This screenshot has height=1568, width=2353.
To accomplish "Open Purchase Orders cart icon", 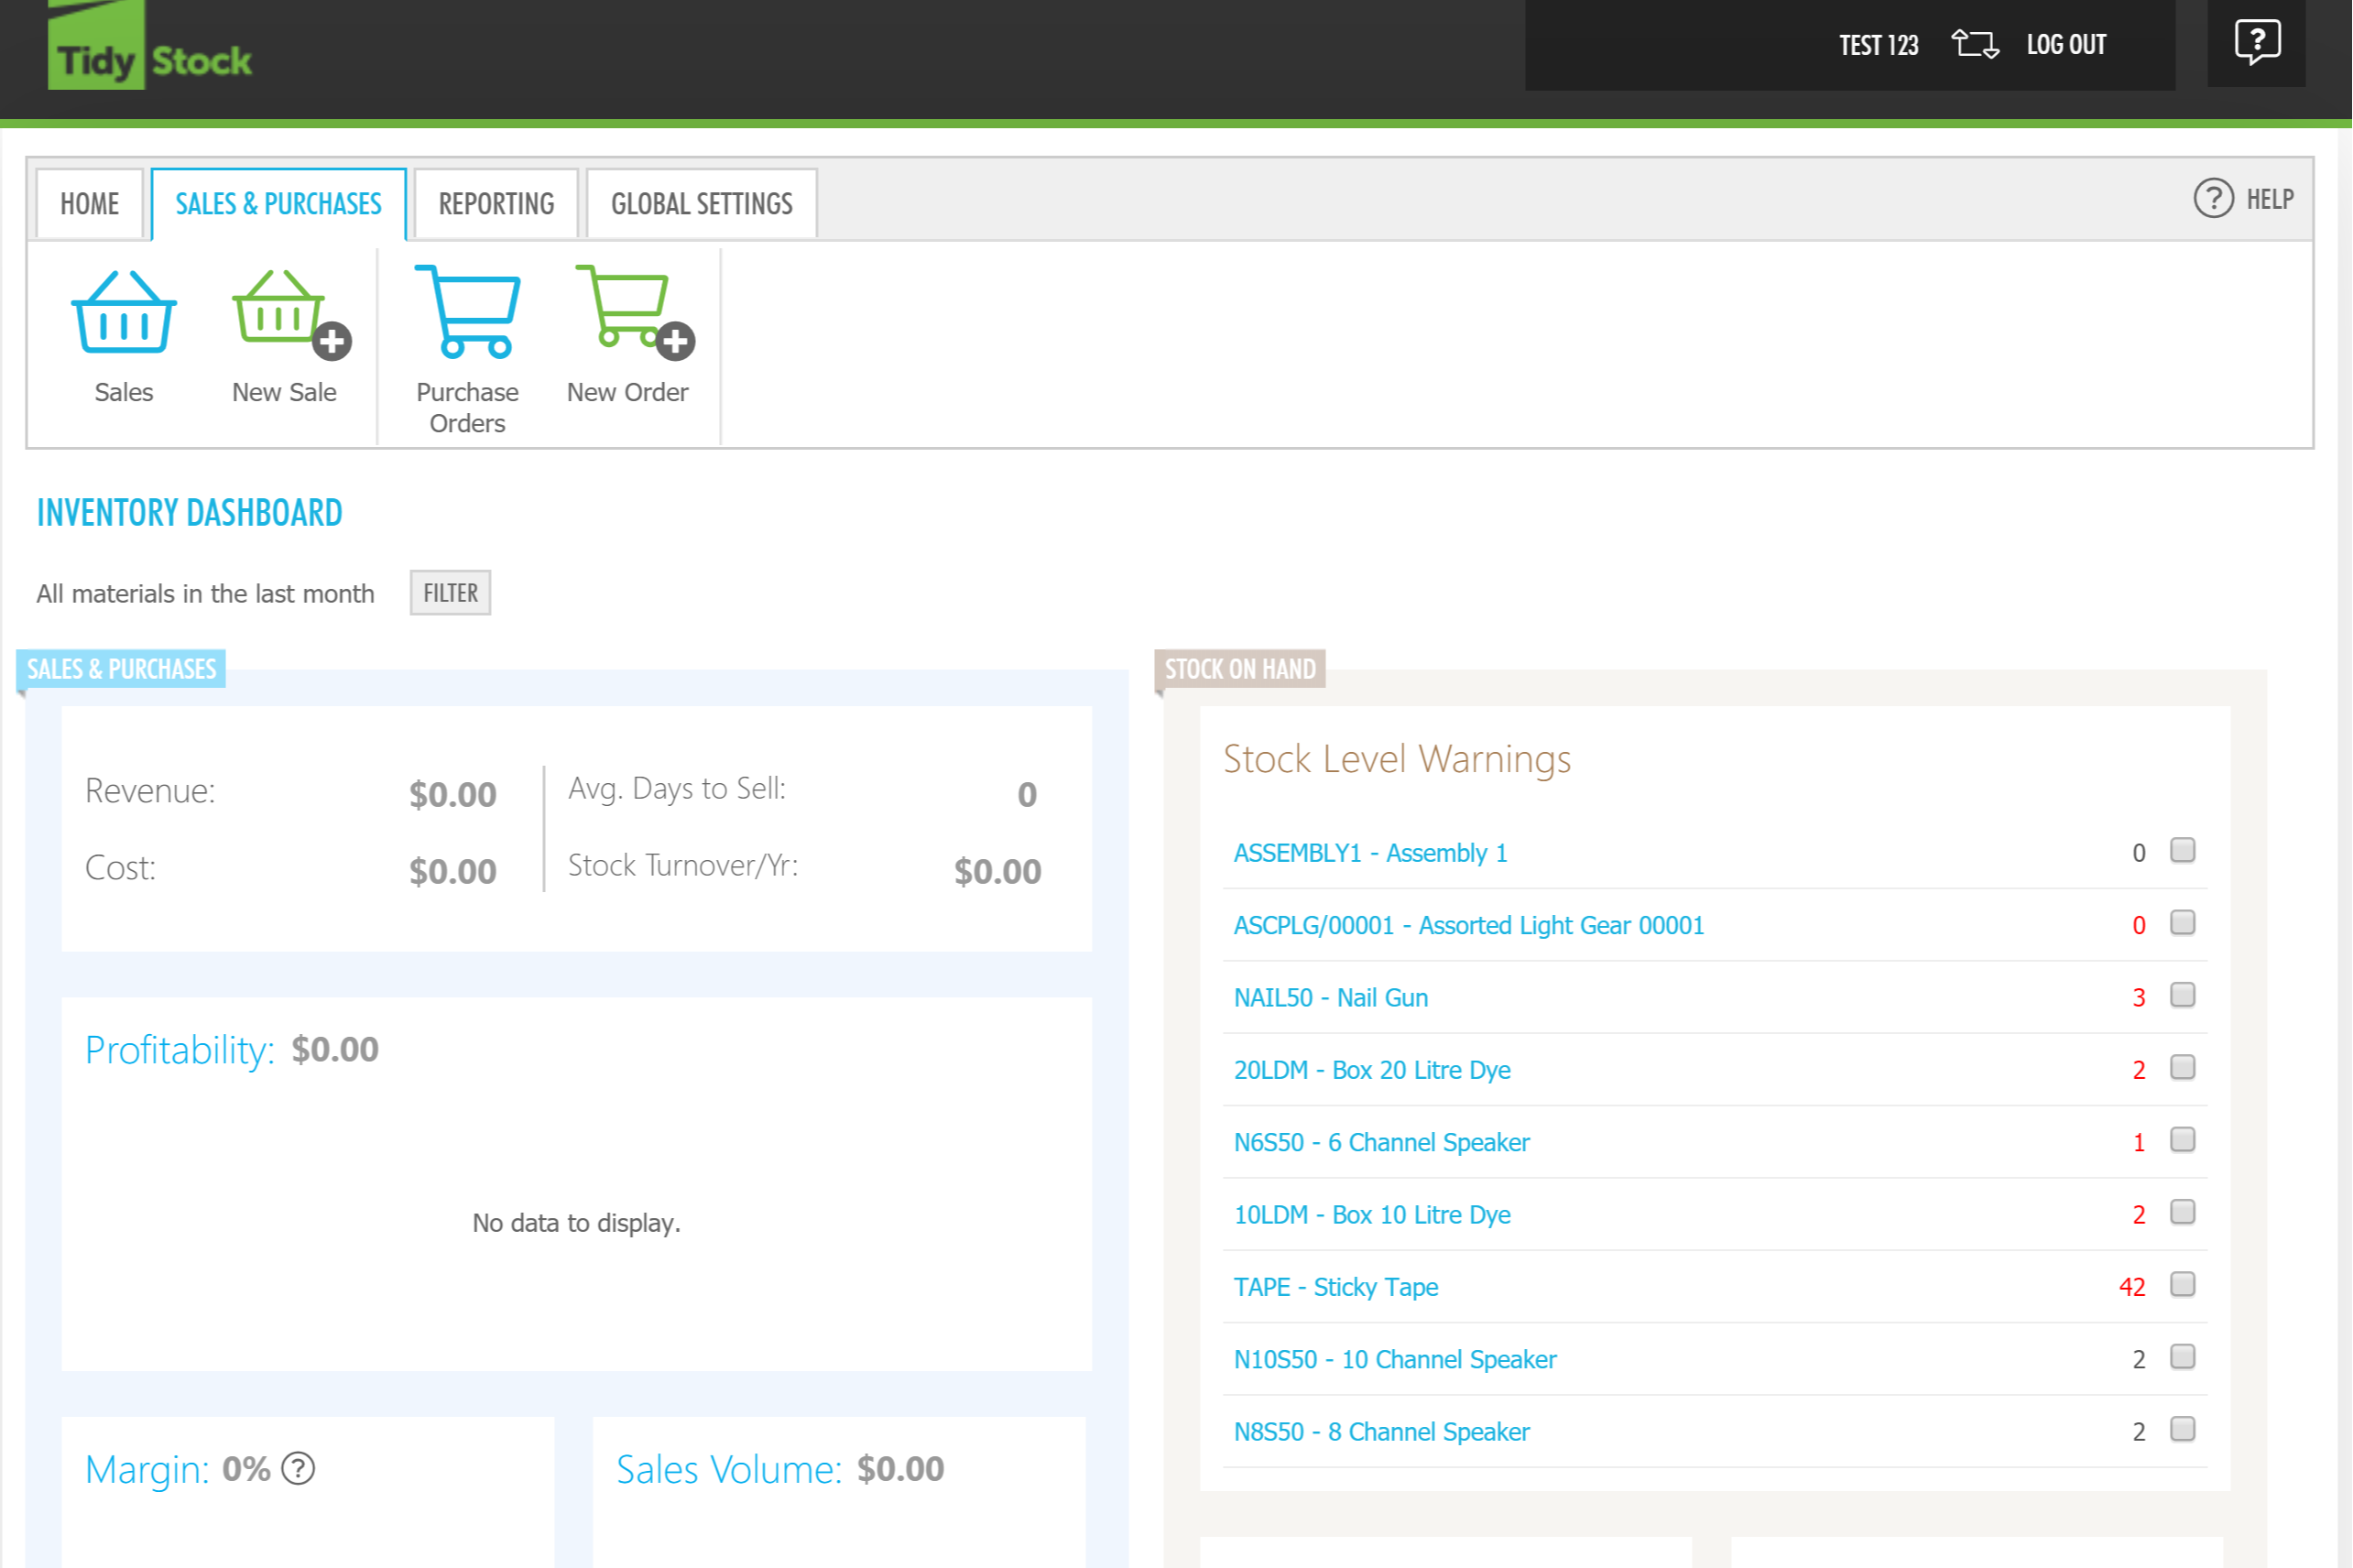I will point(467,313).
